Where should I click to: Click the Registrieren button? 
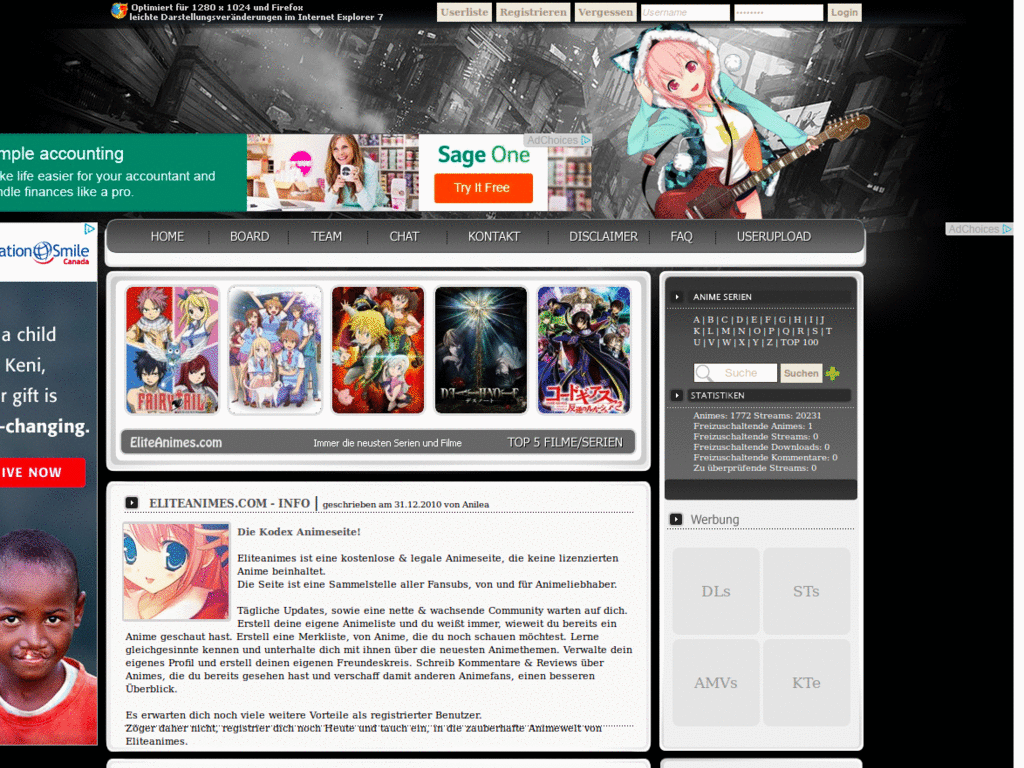click(533, 12)
